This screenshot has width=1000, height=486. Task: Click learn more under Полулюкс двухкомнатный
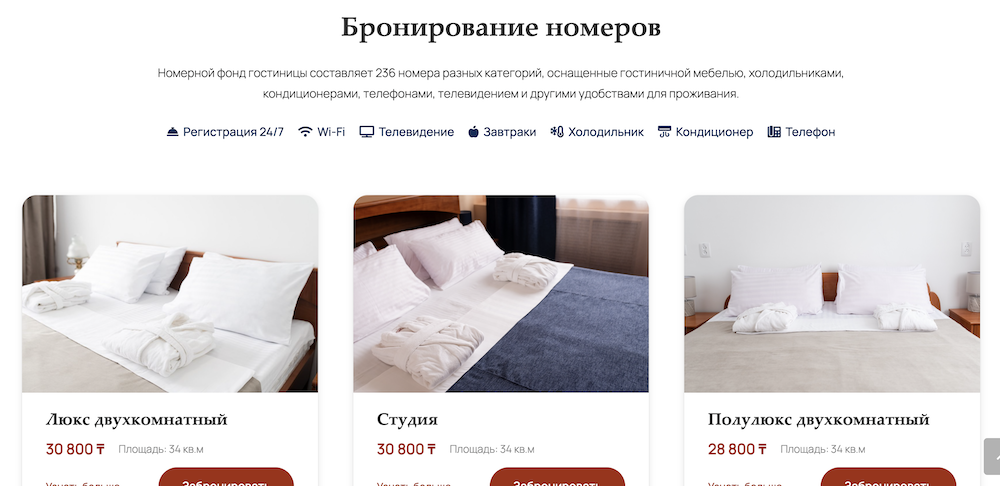(x=745, y=483)
